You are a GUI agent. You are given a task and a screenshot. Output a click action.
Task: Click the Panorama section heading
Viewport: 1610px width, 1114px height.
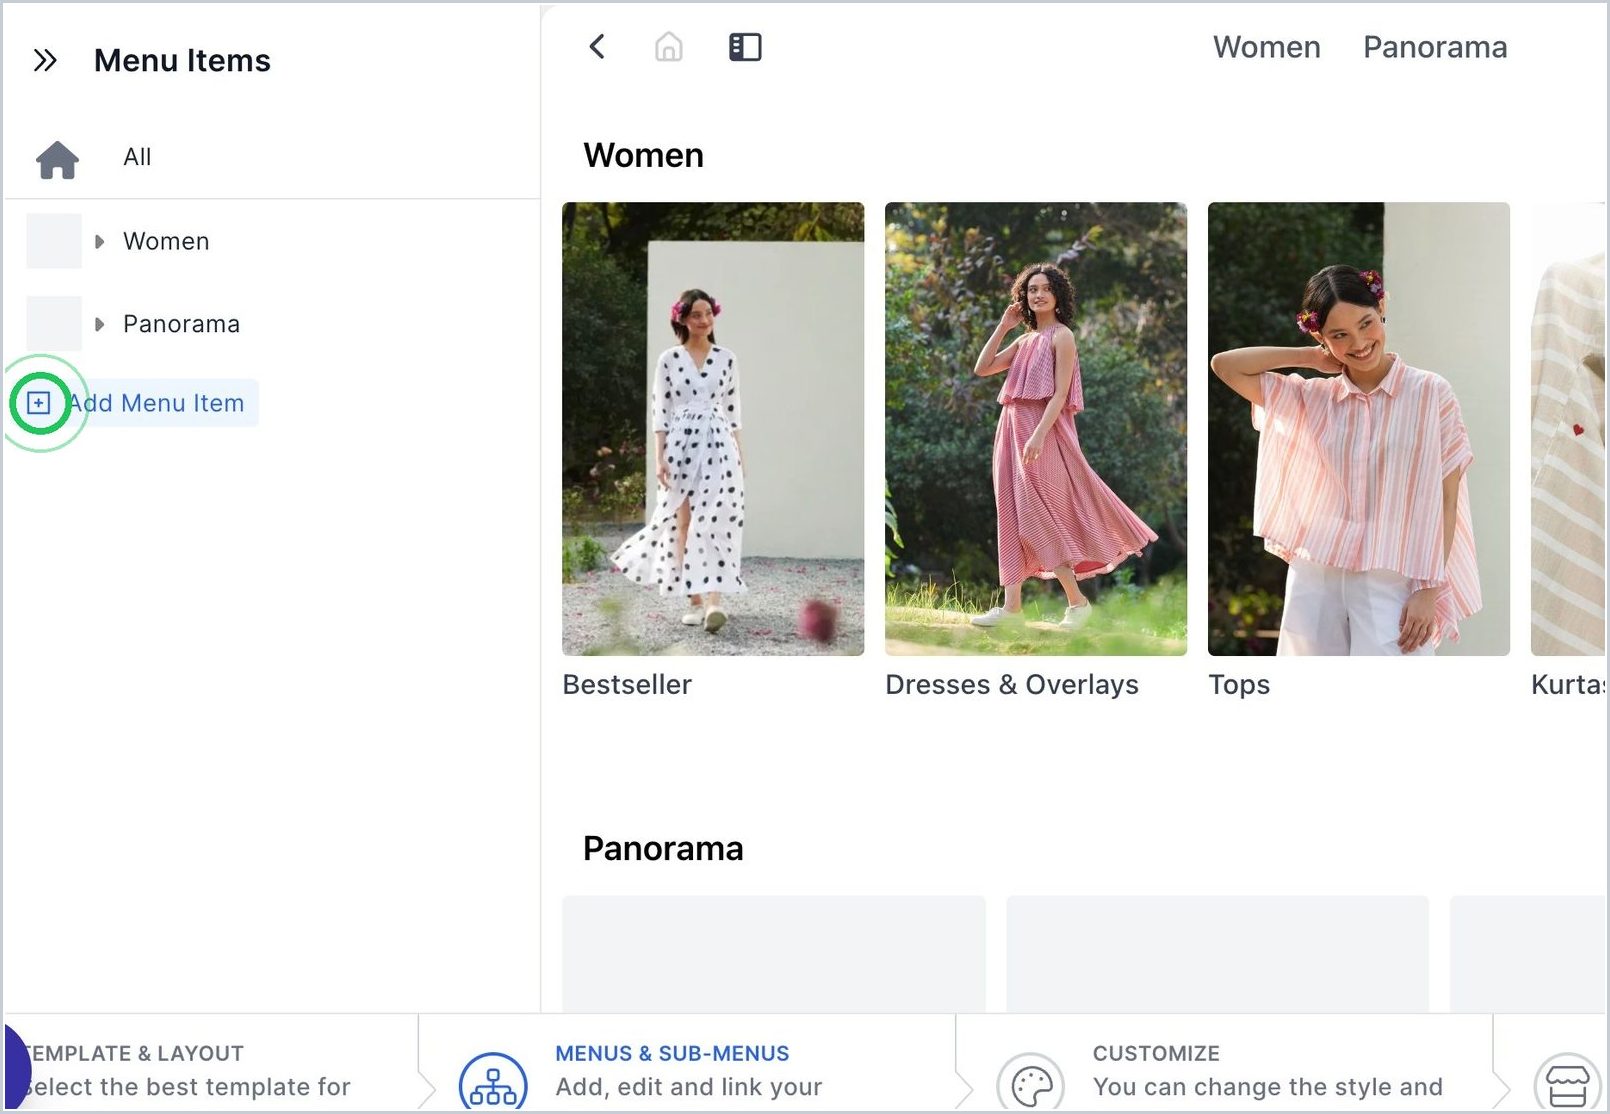point(663,849)
